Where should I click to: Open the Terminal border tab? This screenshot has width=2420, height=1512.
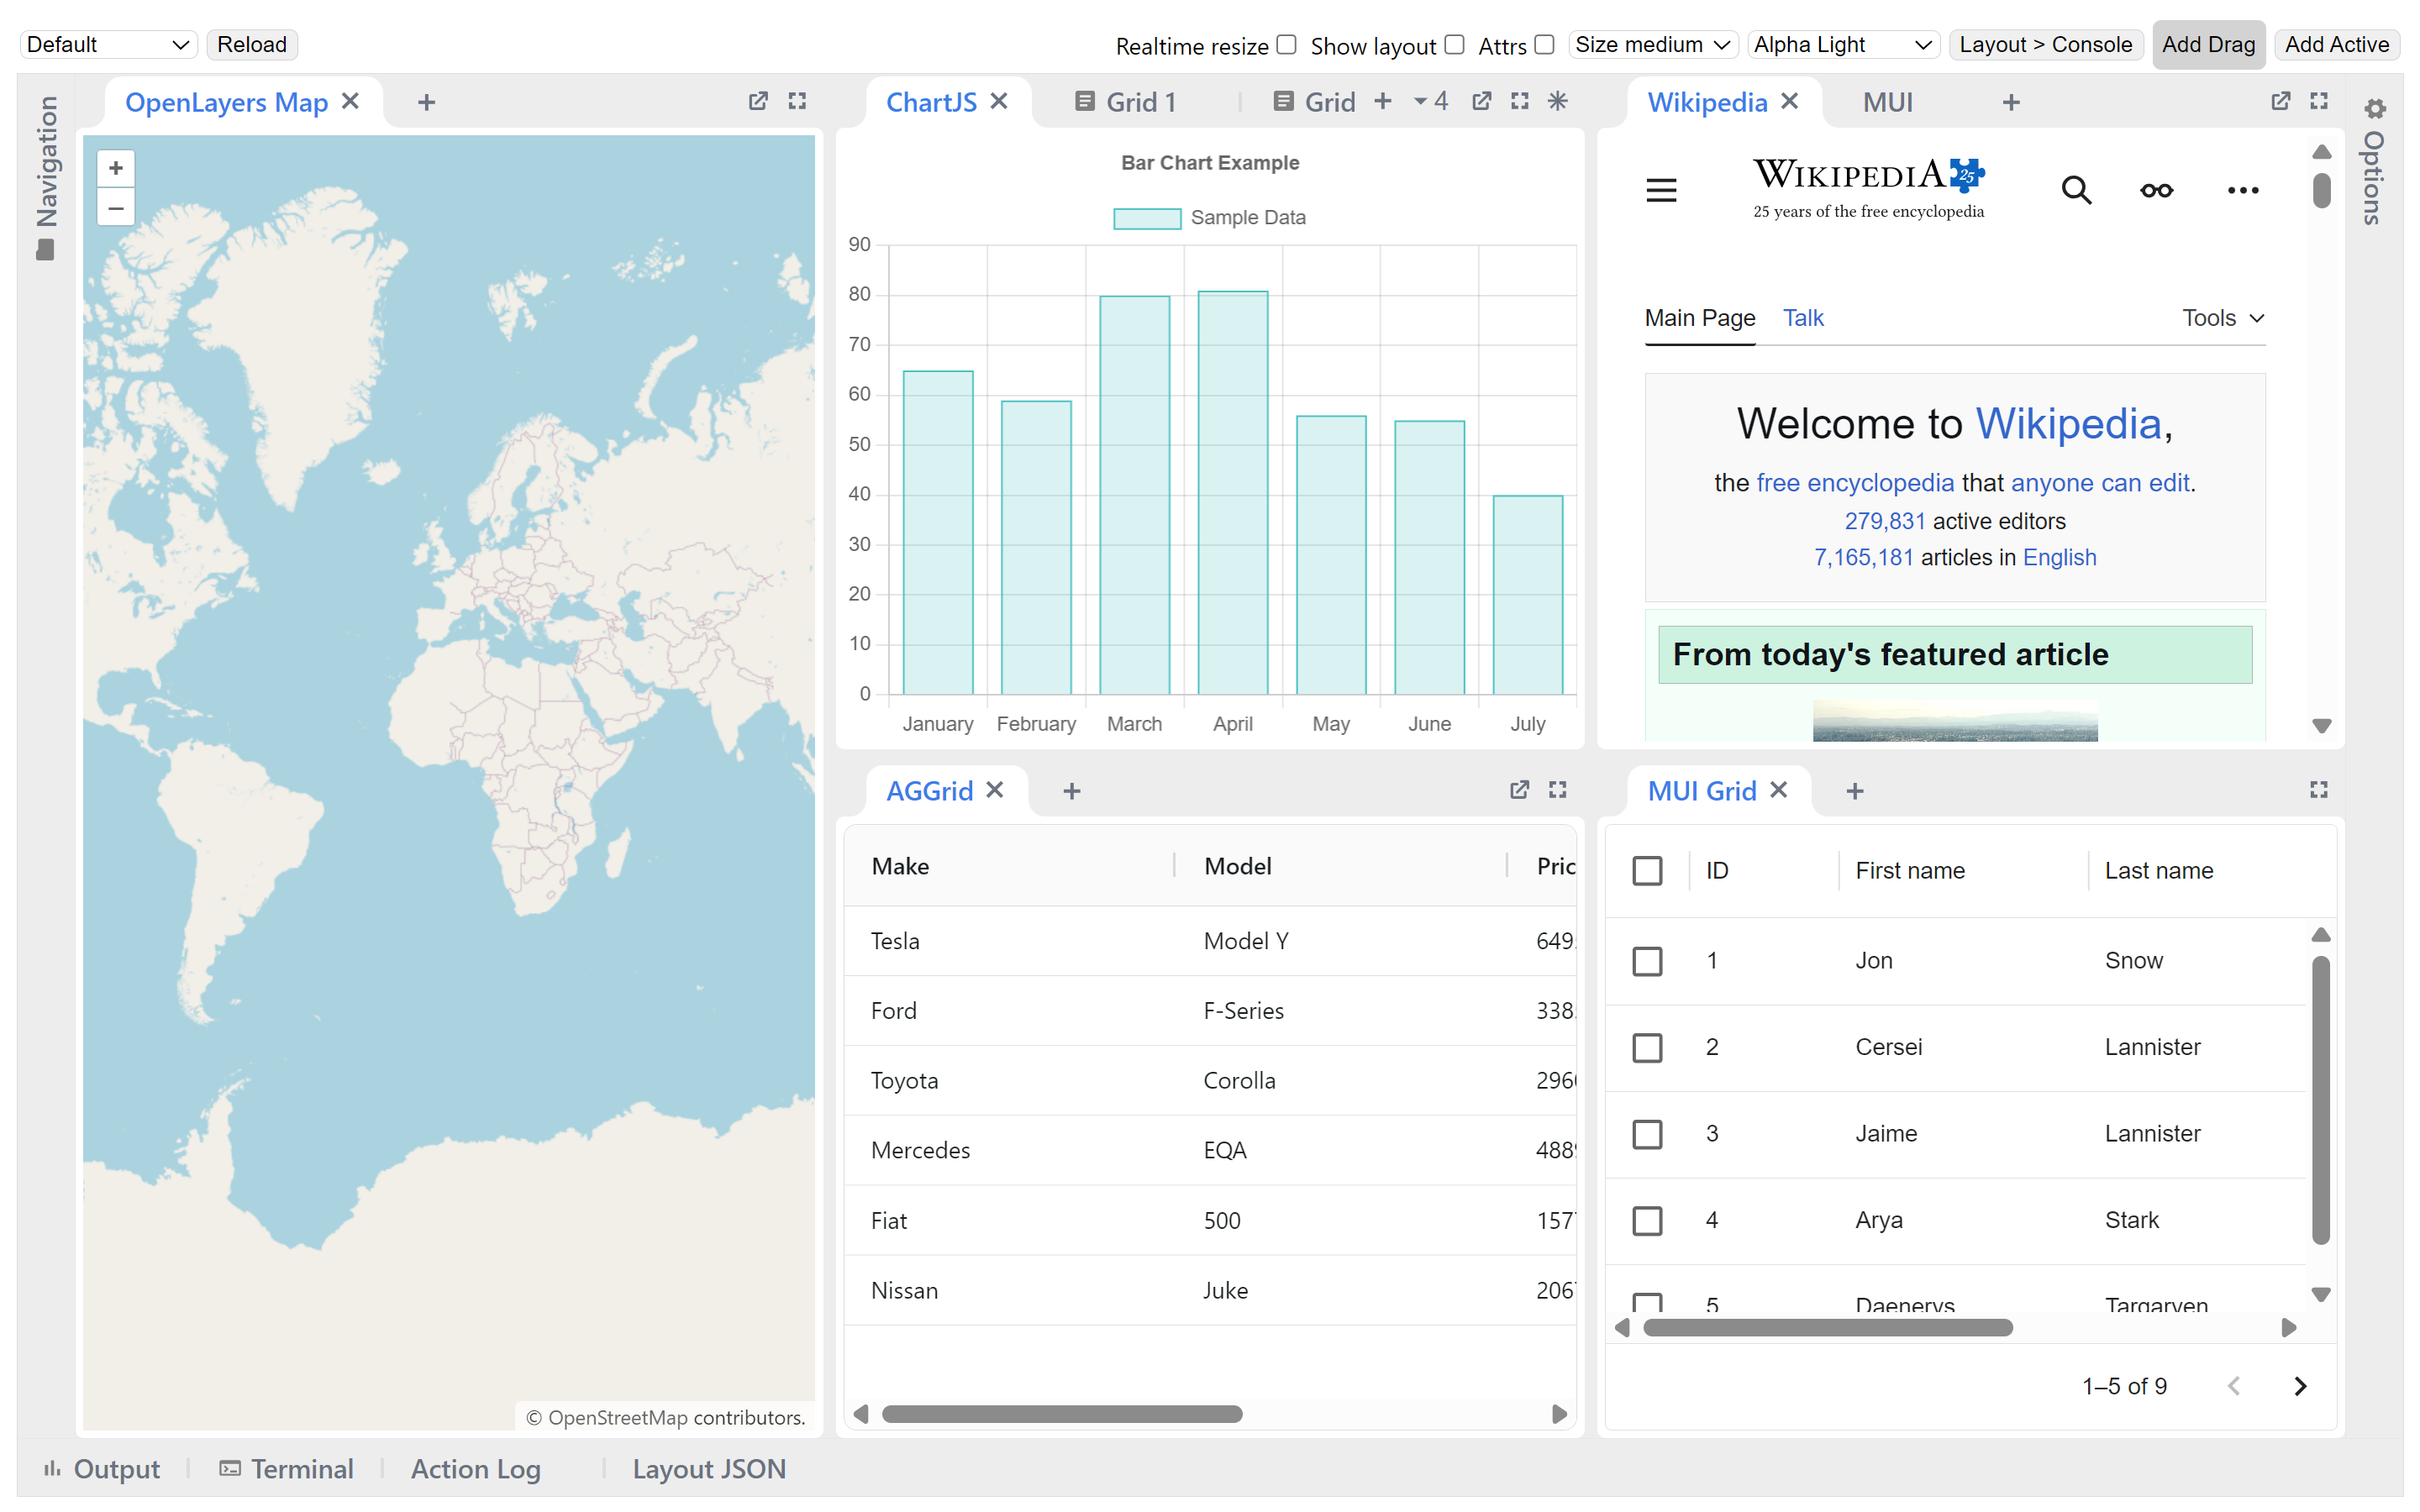pyautogui.click(x=287, y=1468)
